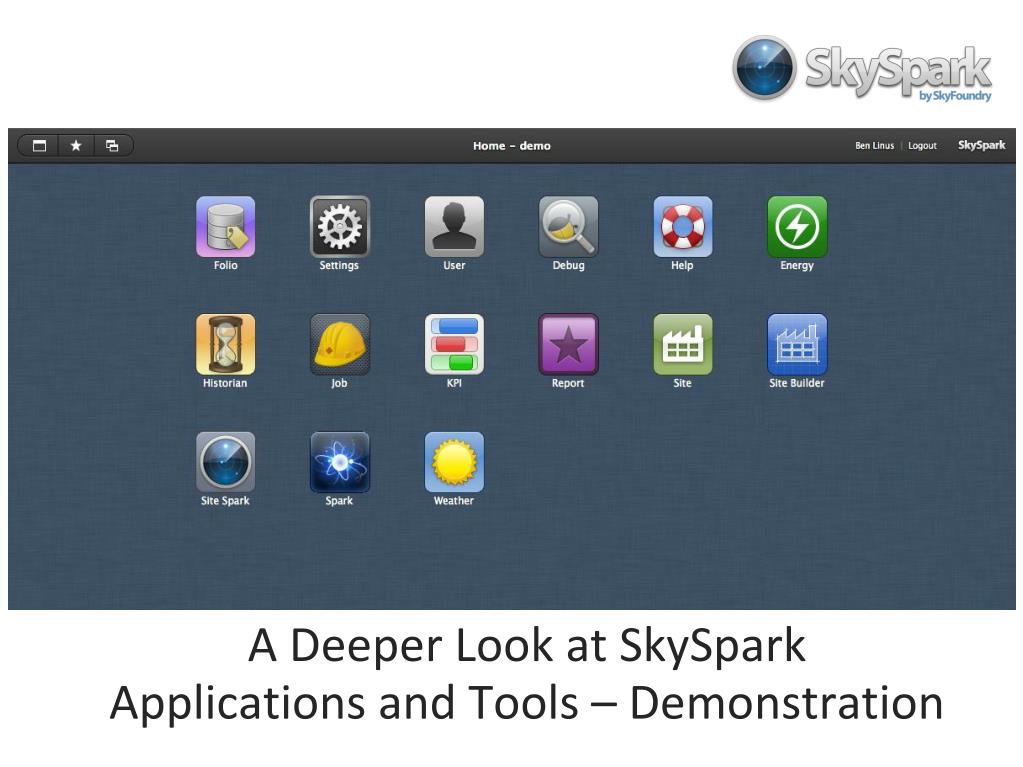Click the window icon in top toolbar
This screenshot has height=767, width=1023.
click(40, 145)
